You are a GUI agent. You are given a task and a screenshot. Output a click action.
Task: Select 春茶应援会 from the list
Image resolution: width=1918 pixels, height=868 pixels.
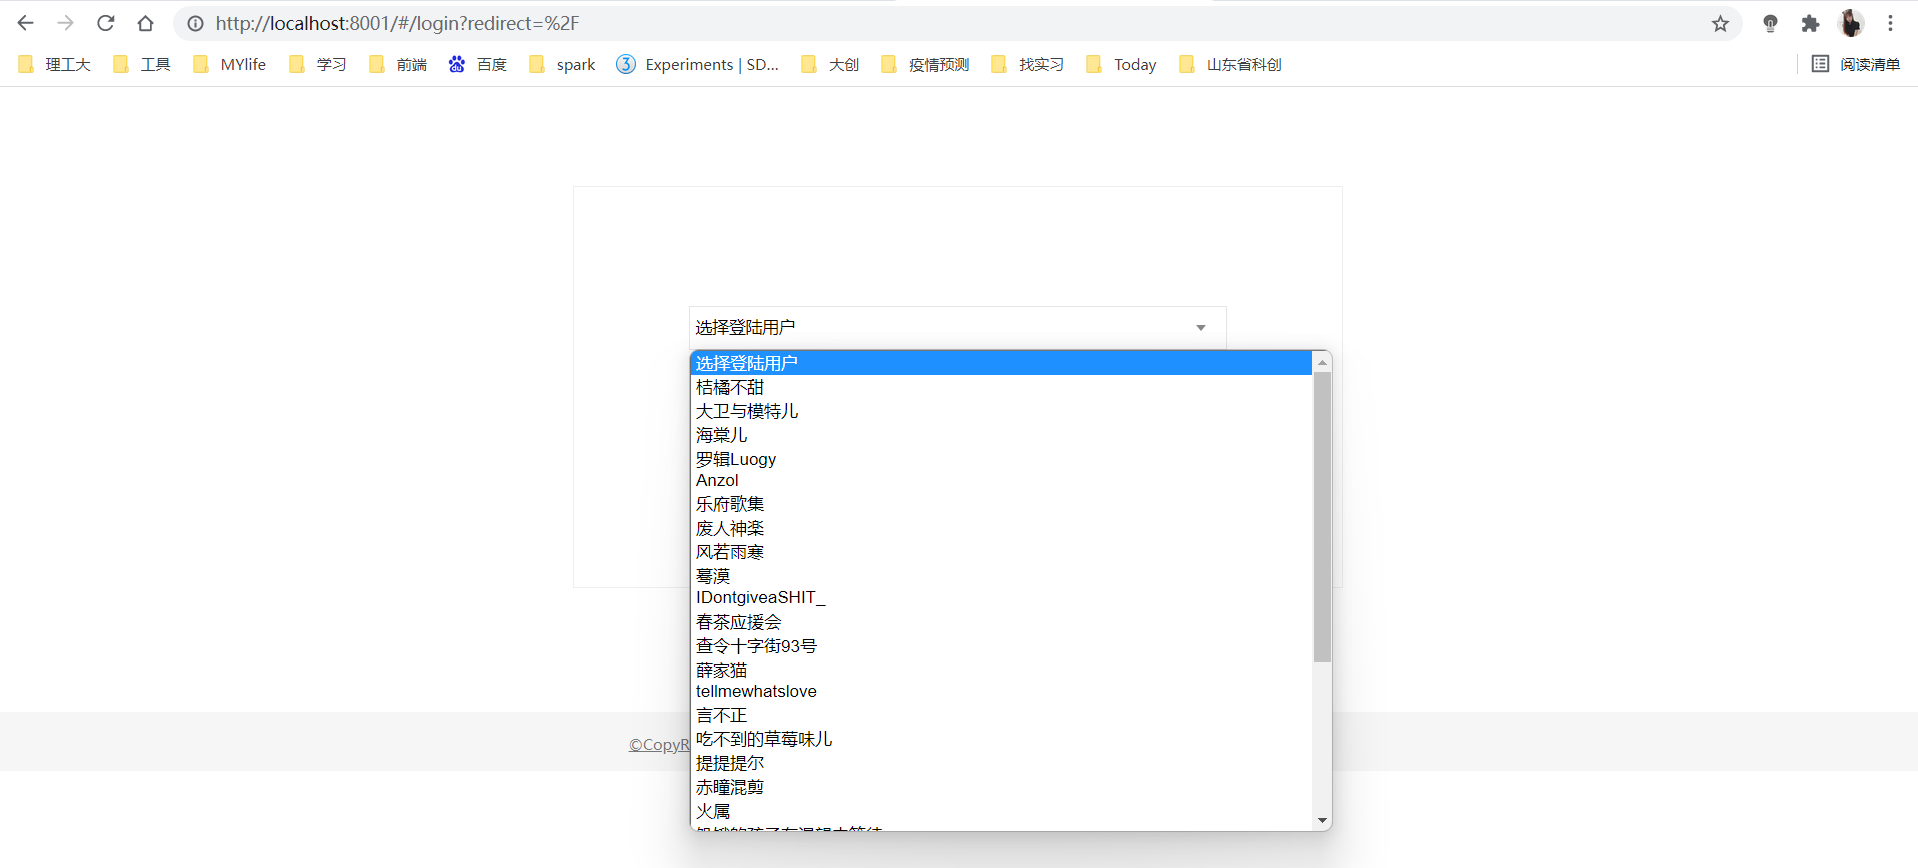[x=1001, y=622]
